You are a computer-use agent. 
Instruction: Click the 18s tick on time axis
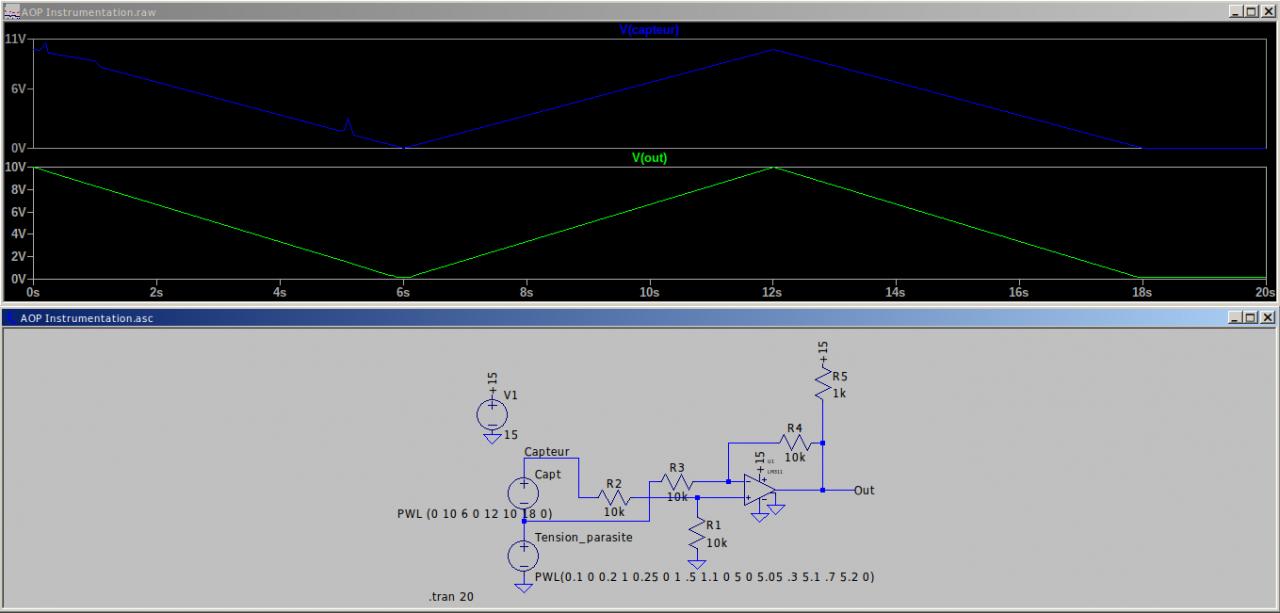1142,293
